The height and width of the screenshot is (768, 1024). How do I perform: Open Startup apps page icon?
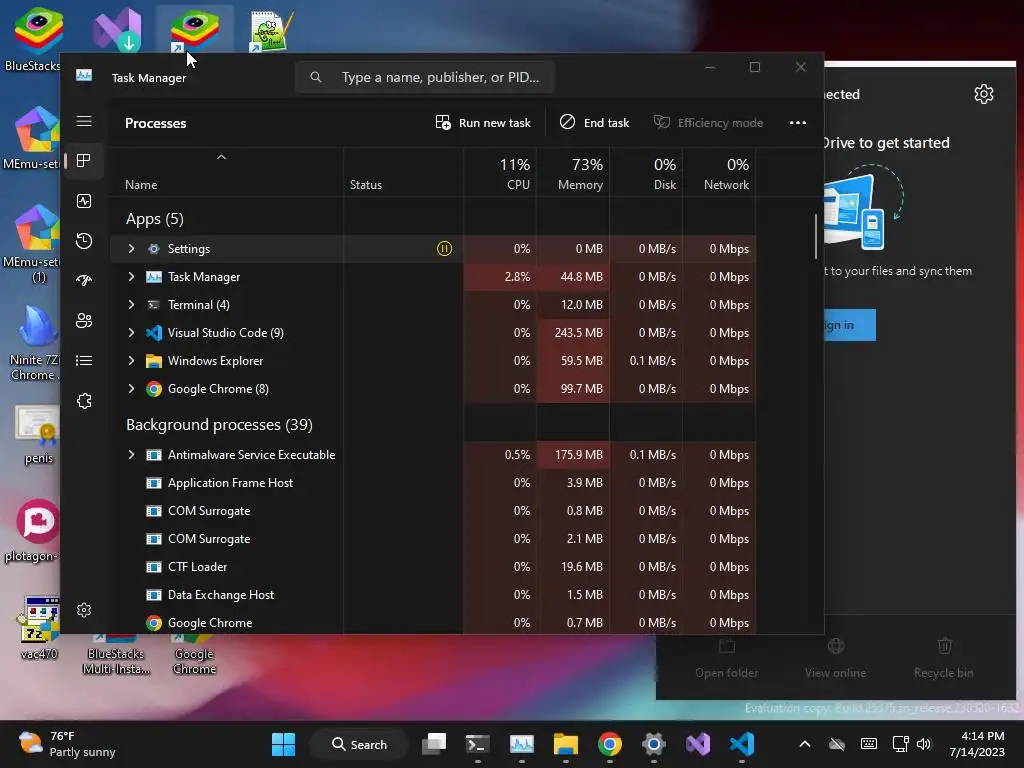point(84,281)
